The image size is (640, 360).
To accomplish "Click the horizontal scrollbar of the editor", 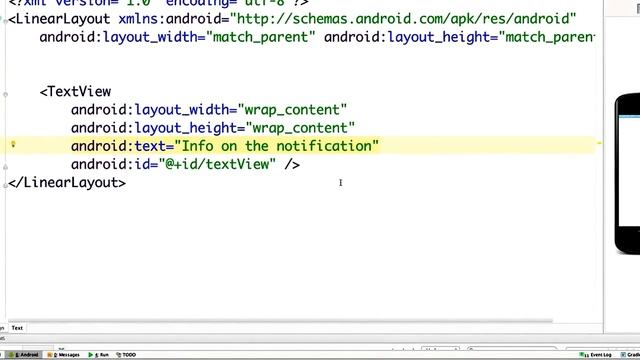I will [x=280, y=321].
